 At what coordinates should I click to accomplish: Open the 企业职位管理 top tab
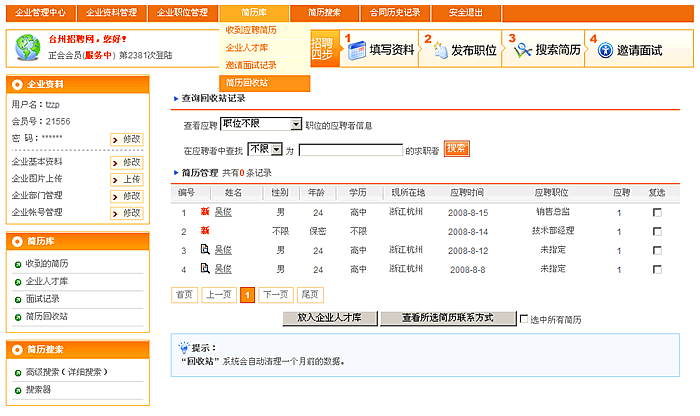click(184, 12)
